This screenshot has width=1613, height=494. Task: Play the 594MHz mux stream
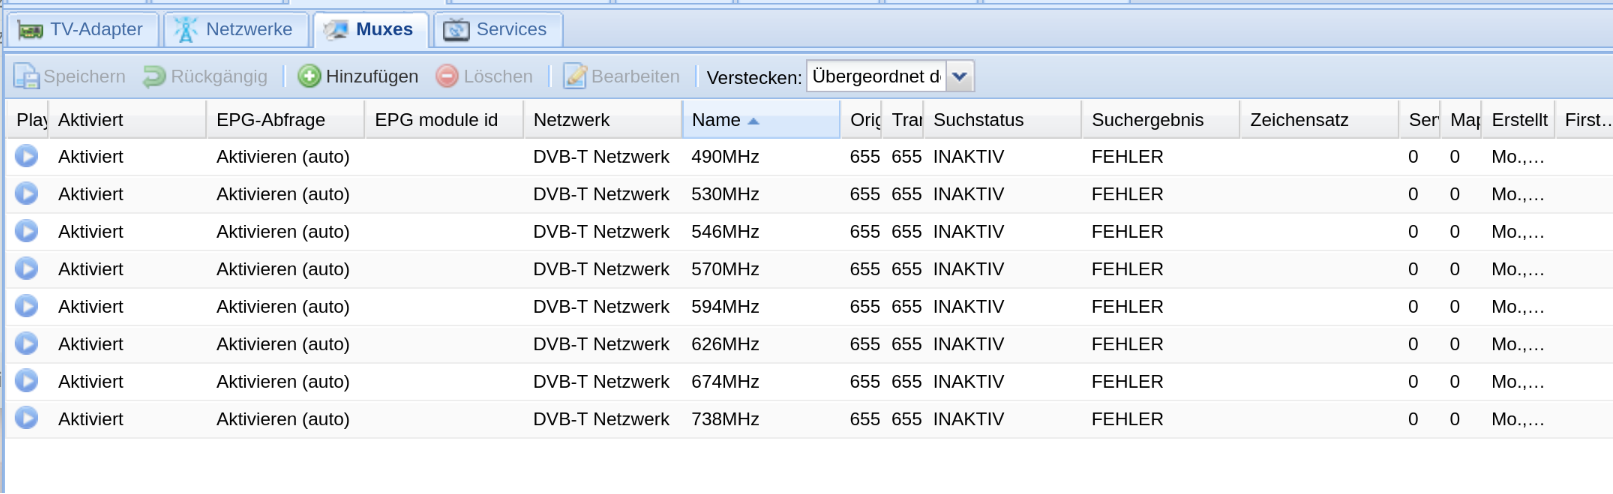coord(27,306)
